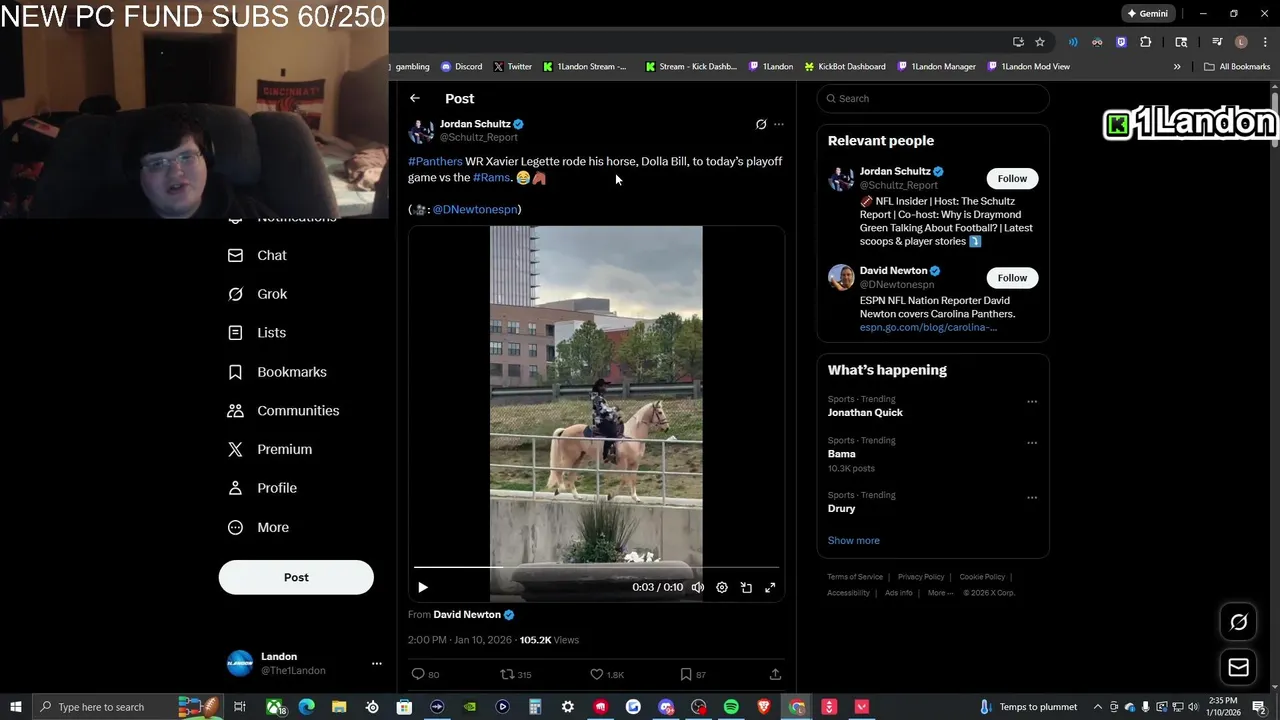
Task: Mute the video with the speaker icon
Action: 698,588
